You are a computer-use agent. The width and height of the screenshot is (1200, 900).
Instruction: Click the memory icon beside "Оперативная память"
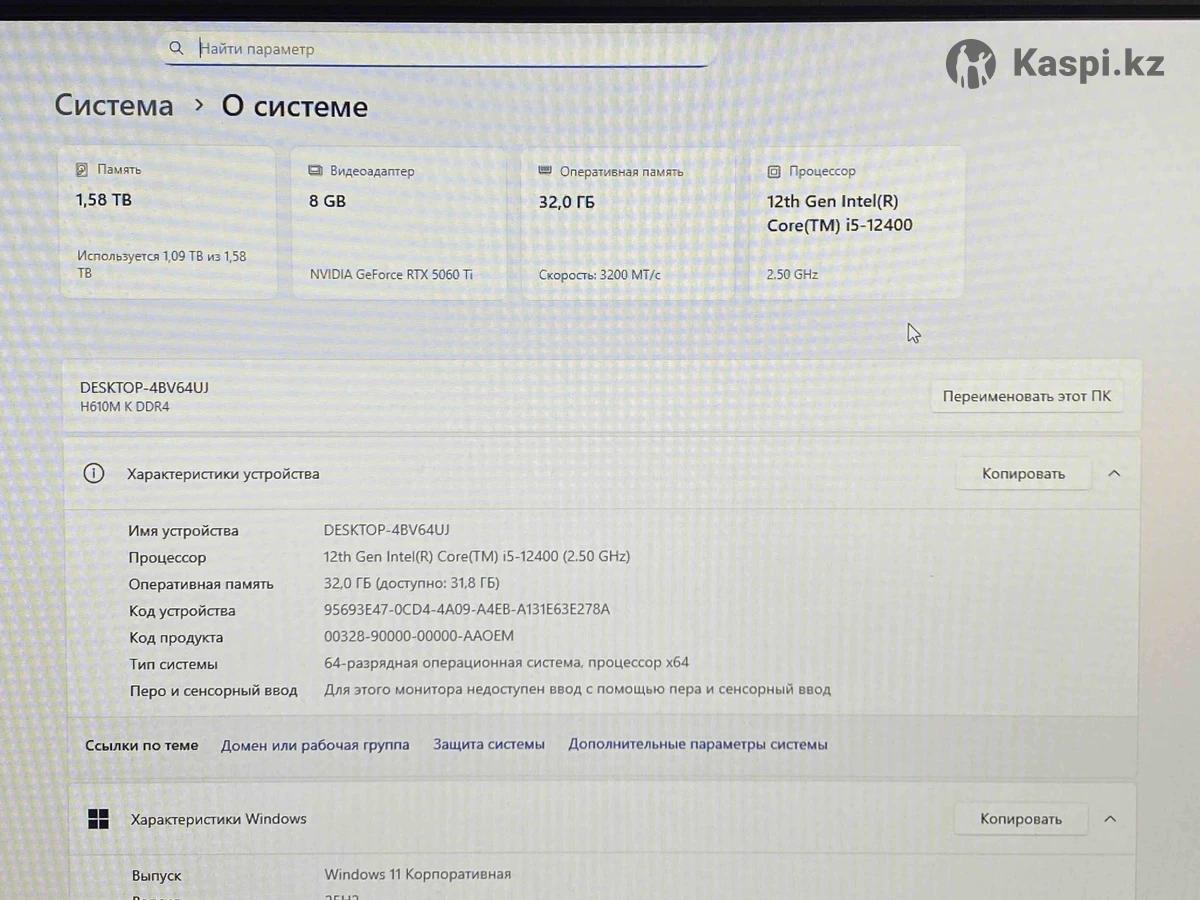coord(545,171)
